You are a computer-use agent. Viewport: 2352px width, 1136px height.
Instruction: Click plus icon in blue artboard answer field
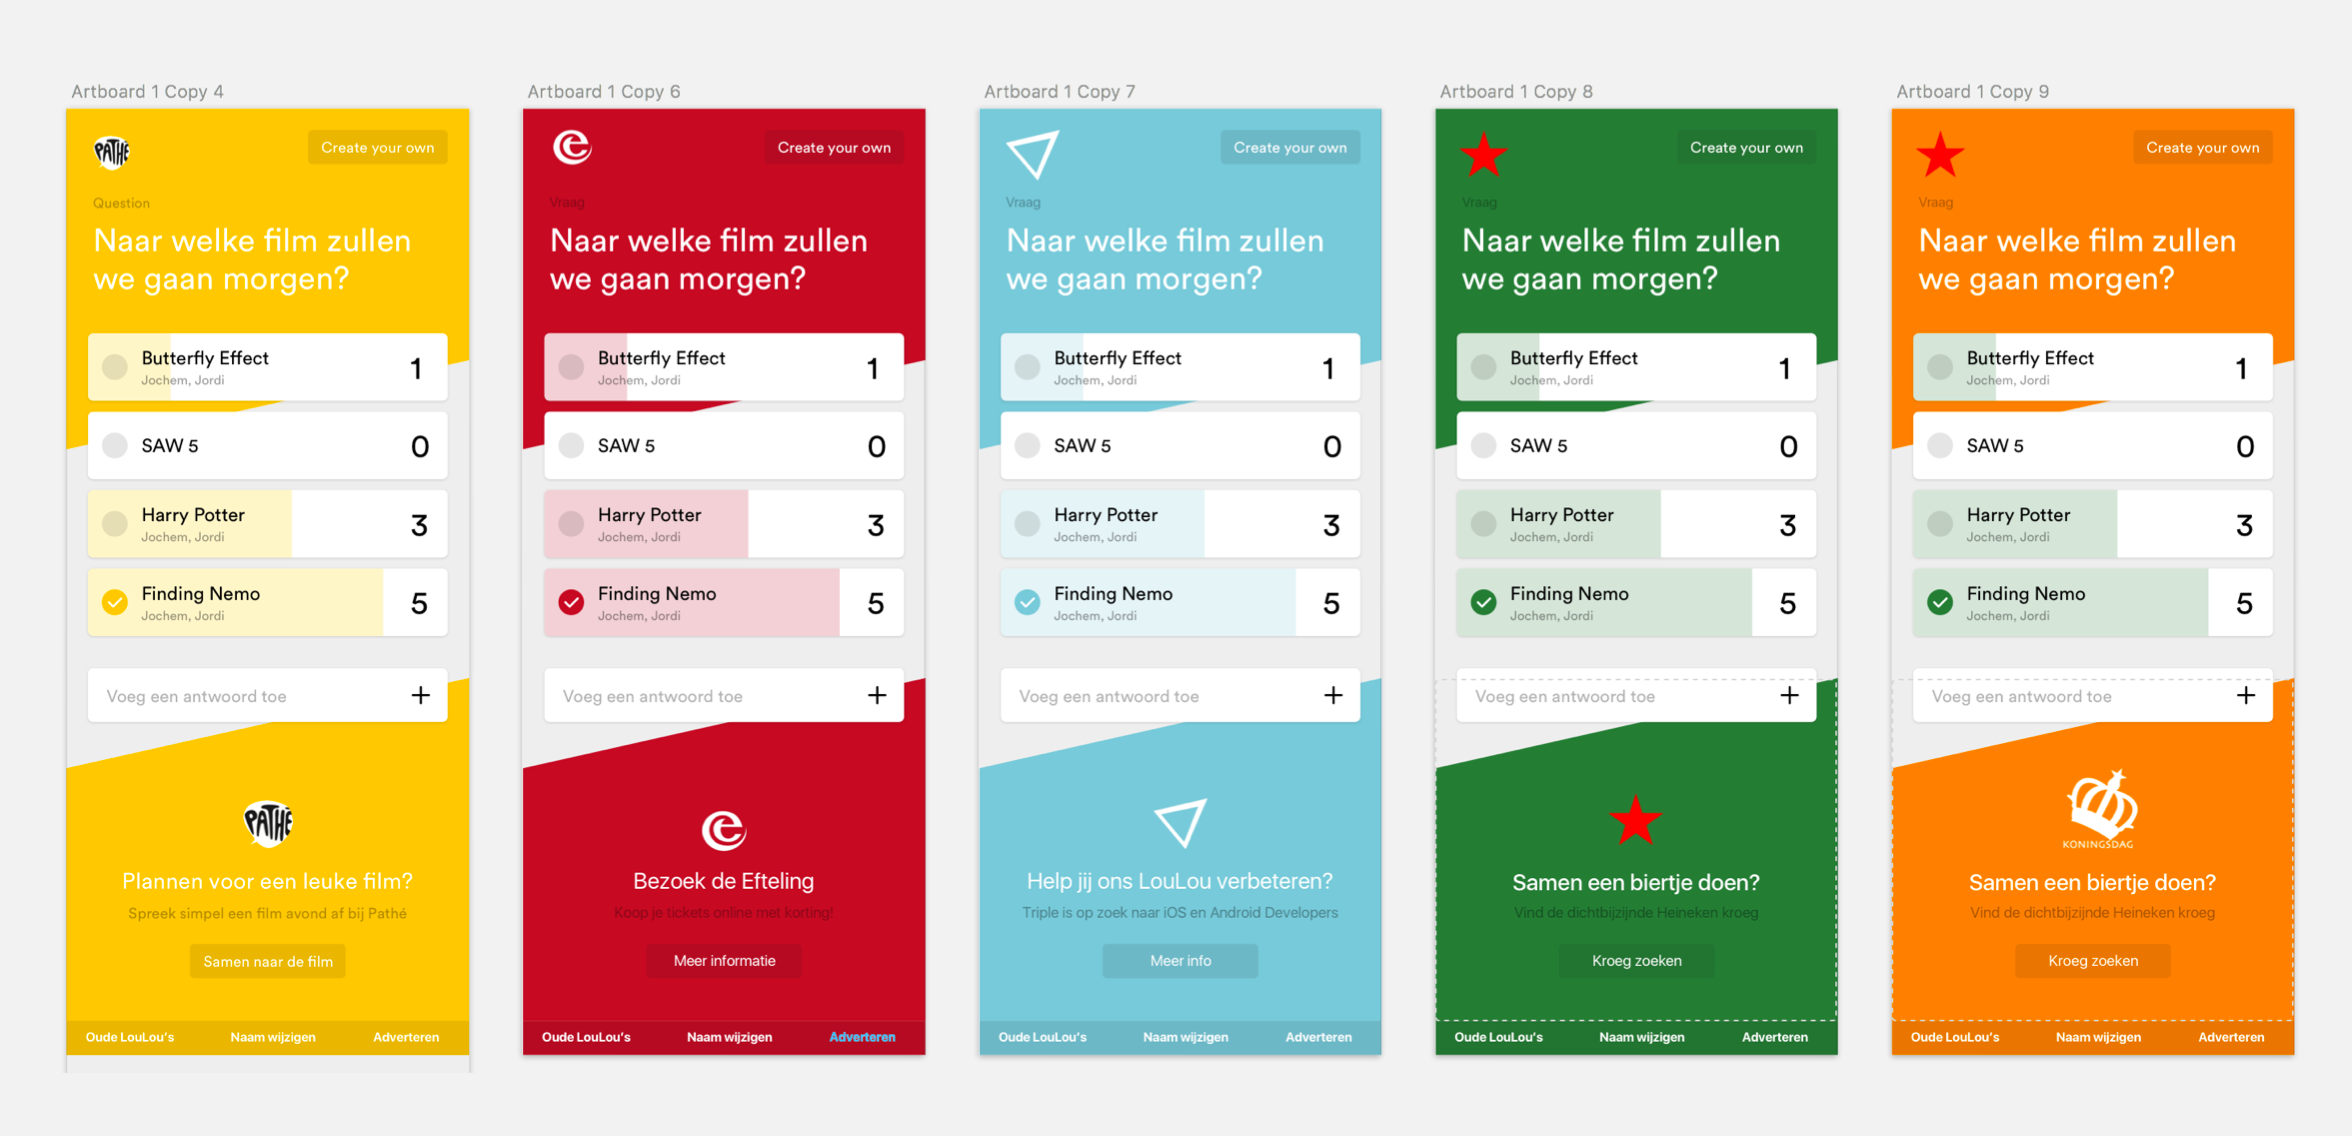click(1332, 695)
